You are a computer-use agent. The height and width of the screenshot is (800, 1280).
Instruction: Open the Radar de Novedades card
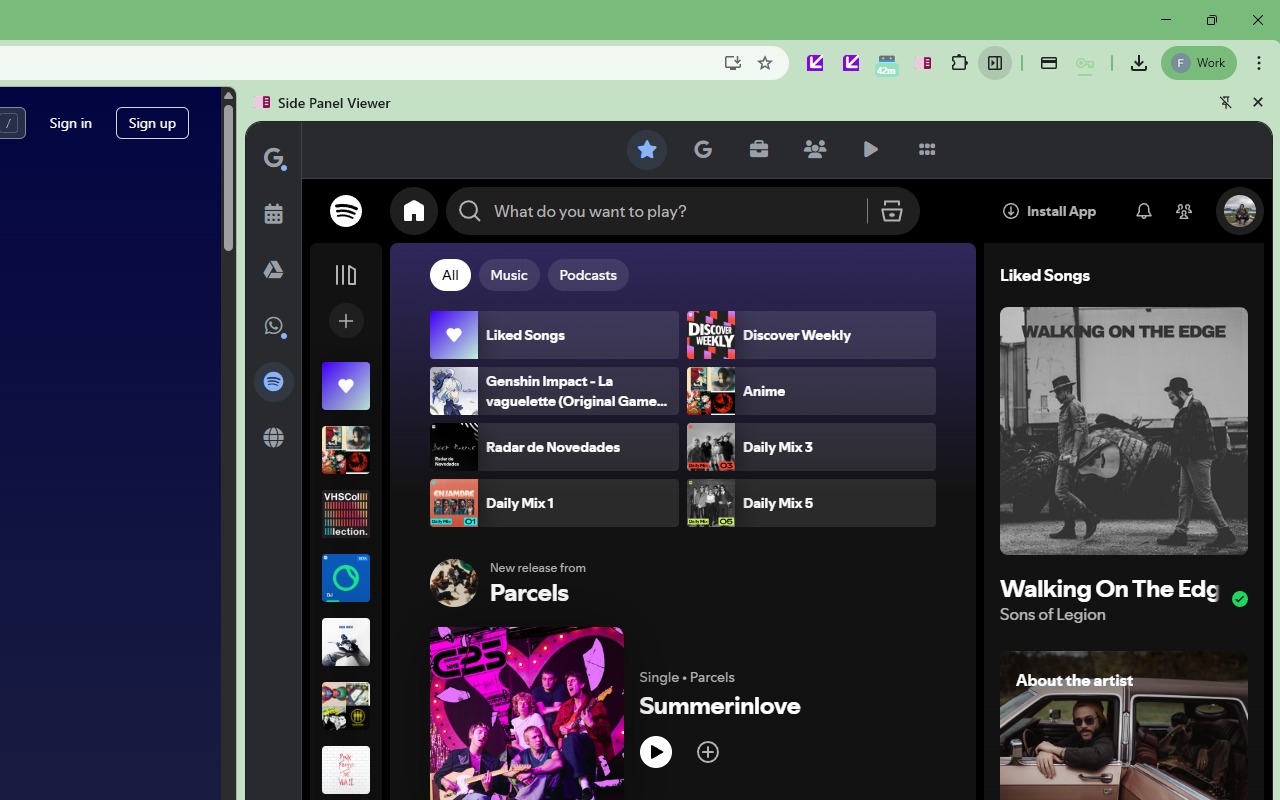pos(554,447)
